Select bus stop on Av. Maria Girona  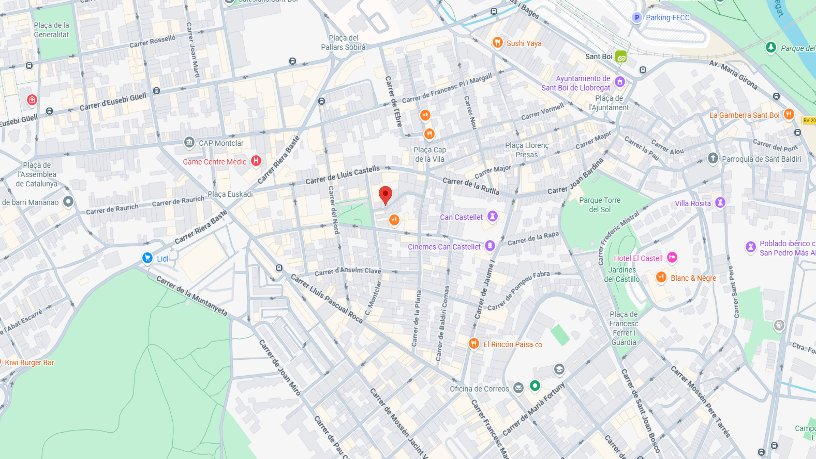pos(776,96)
